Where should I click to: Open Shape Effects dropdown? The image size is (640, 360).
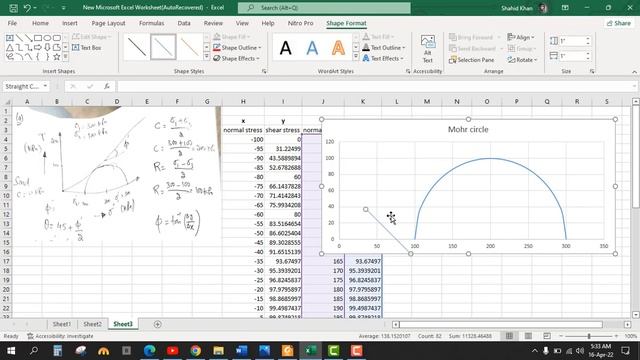tap(236, 58)
